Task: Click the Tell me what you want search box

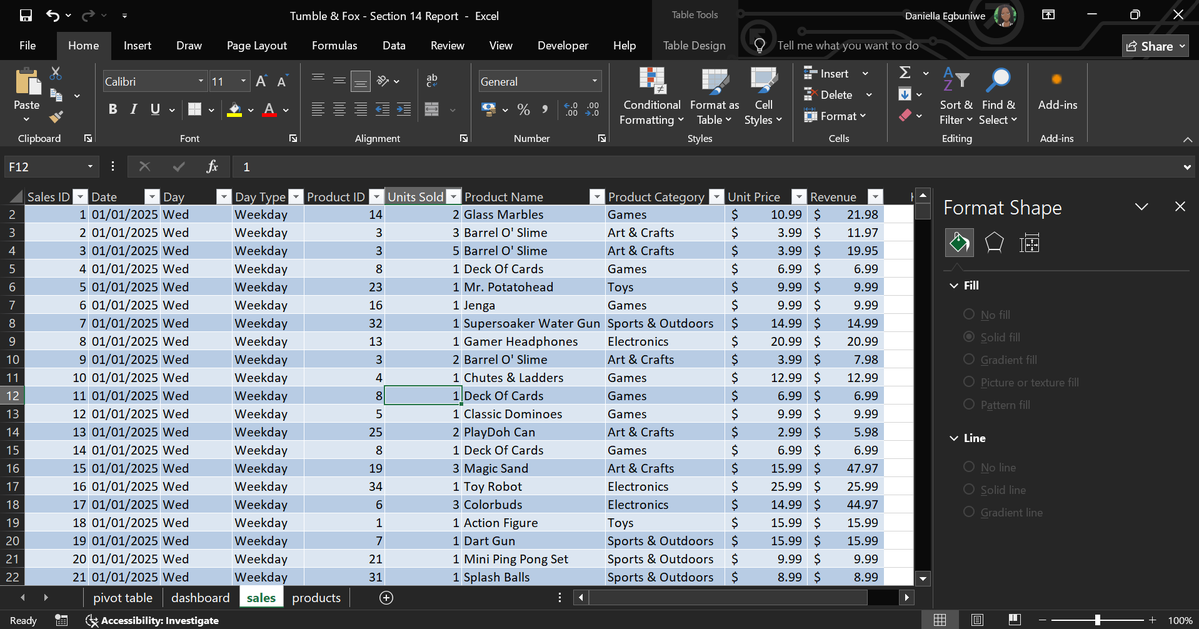Action: coord(847,45)
